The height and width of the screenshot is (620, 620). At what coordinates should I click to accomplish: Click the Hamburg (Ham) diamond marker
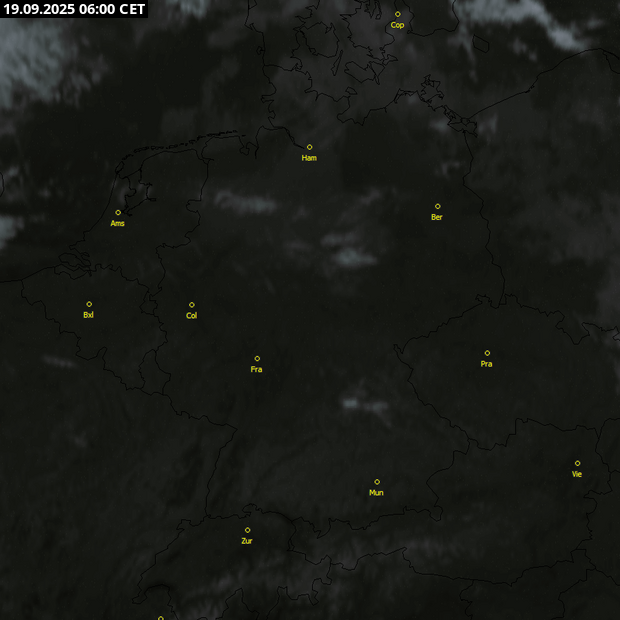[310, 147]
